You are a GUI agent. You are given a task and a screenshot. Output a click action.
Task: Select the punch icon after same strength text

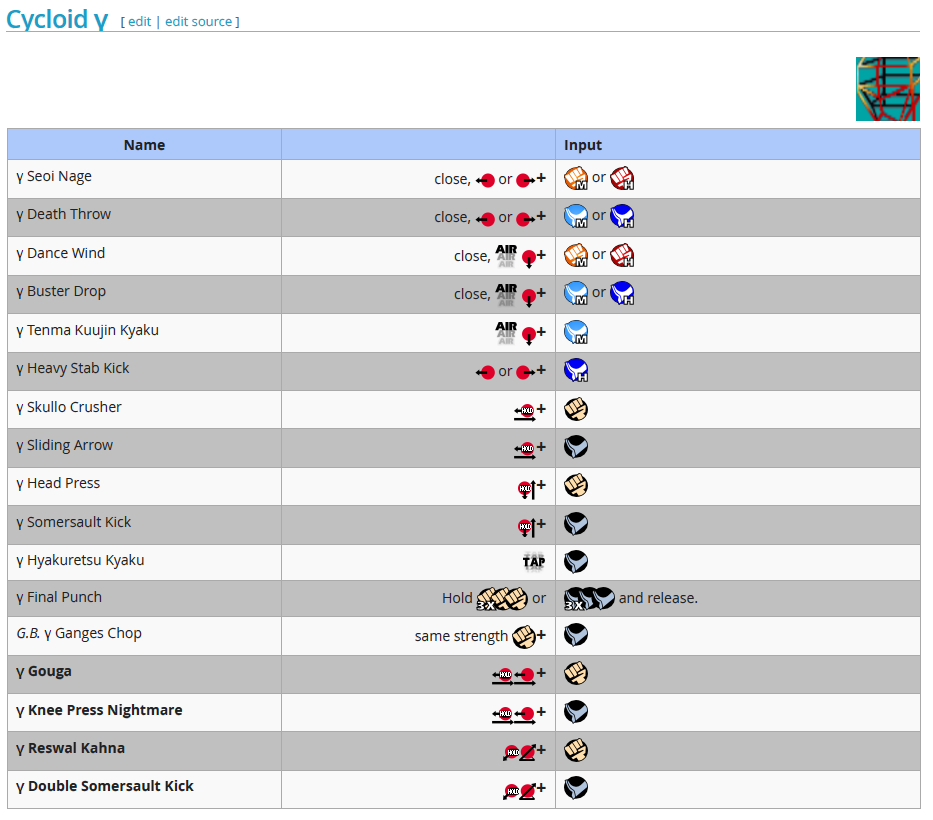click(x=524, y=637)
